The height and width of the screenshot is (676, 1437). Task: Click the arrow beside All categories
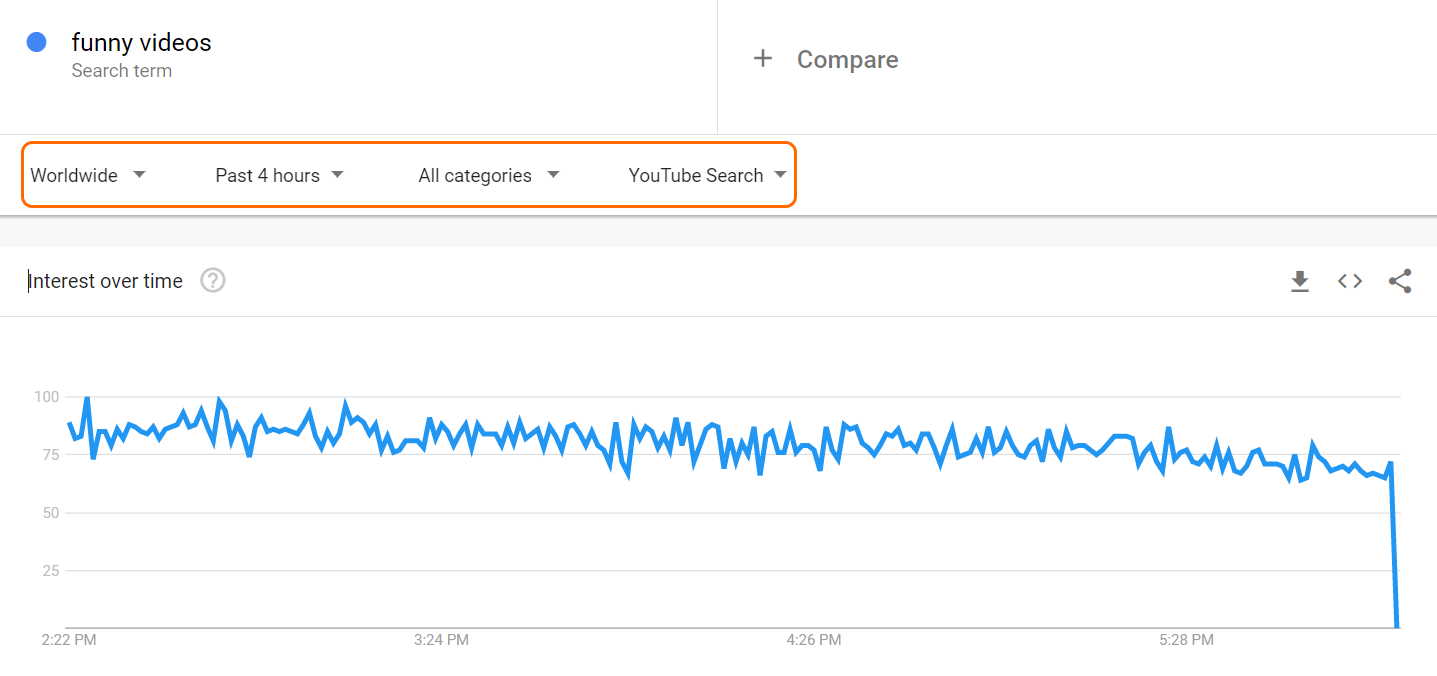point(553,175)
